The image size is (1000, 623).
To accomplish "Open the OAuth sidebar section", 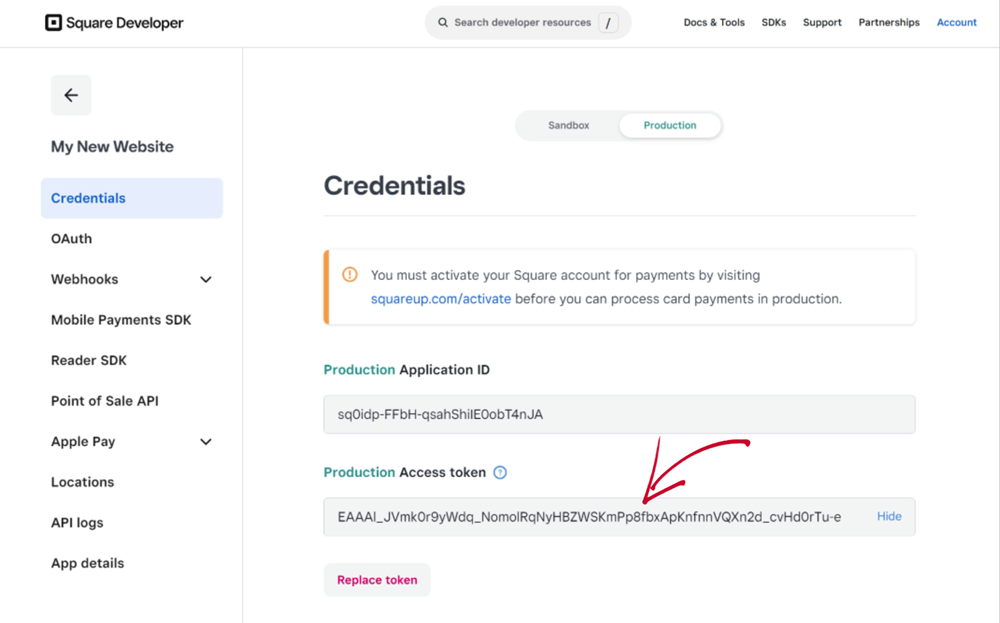I will pyautogui.click(x=72, y=239).
